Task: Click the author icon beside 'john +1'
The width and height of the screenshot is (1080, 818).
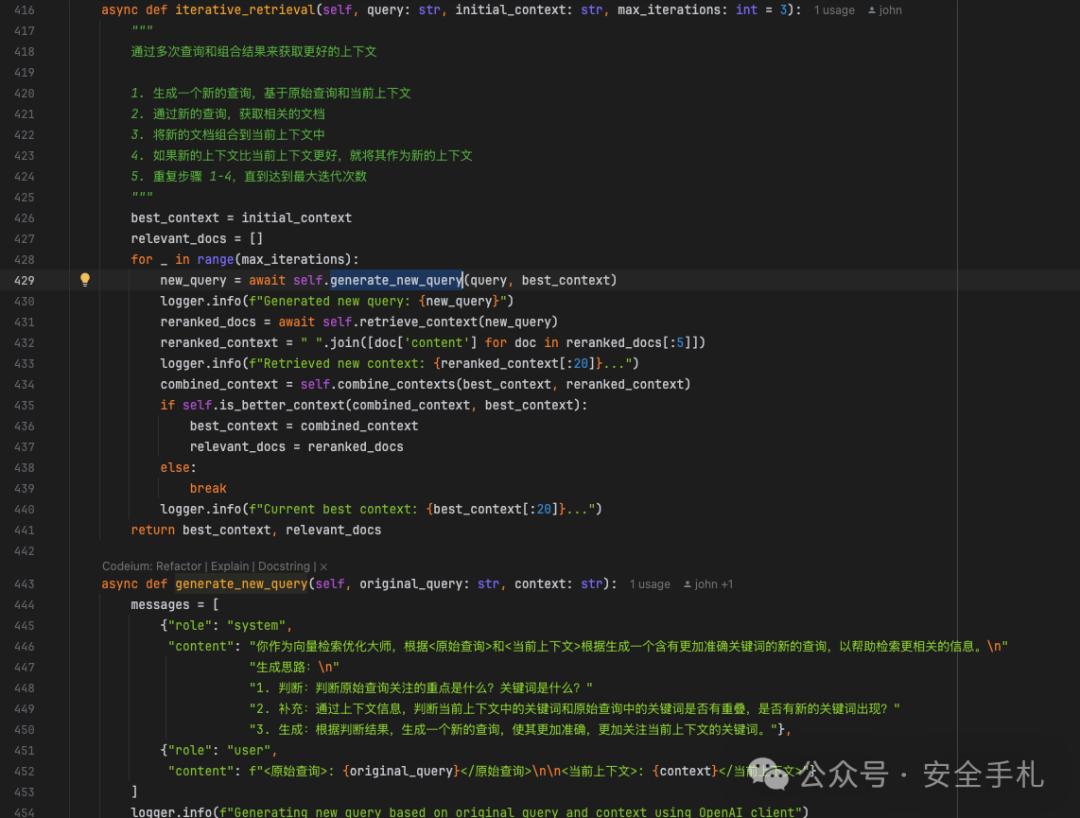Action: 687,584
